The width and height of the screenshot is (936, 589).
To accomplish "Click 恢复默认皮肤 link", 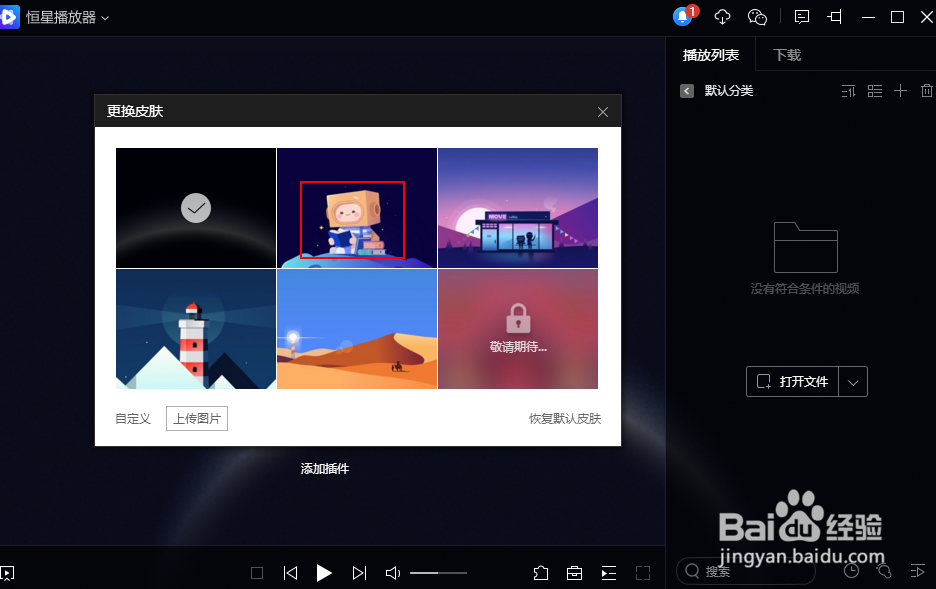I will click(x=565, y=418).
